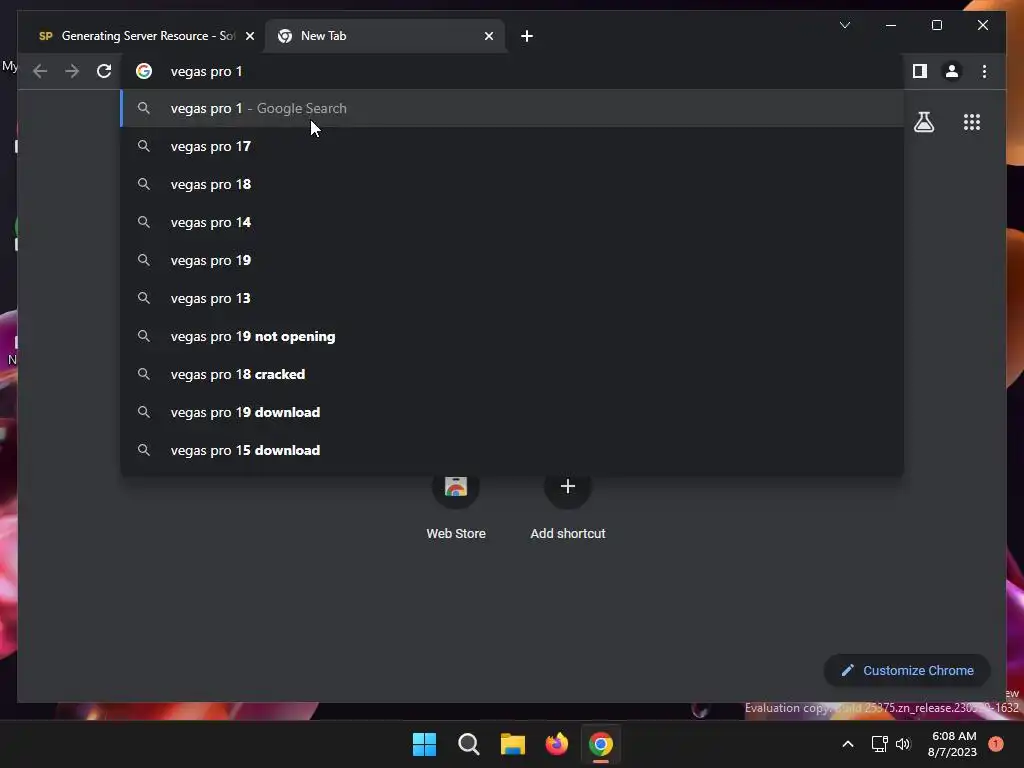Click the browser forward arrow
This screenshot has width=1024, height=768.
coord(72,71)
